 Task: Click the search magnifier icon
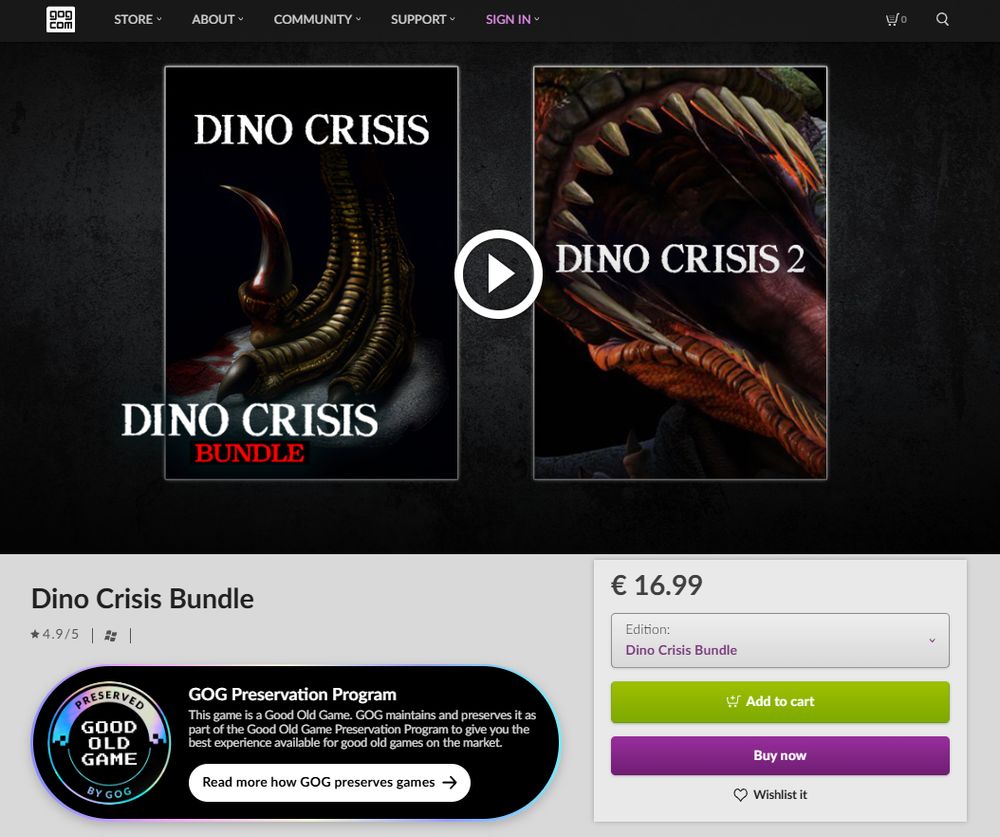[x=942, y=19]
